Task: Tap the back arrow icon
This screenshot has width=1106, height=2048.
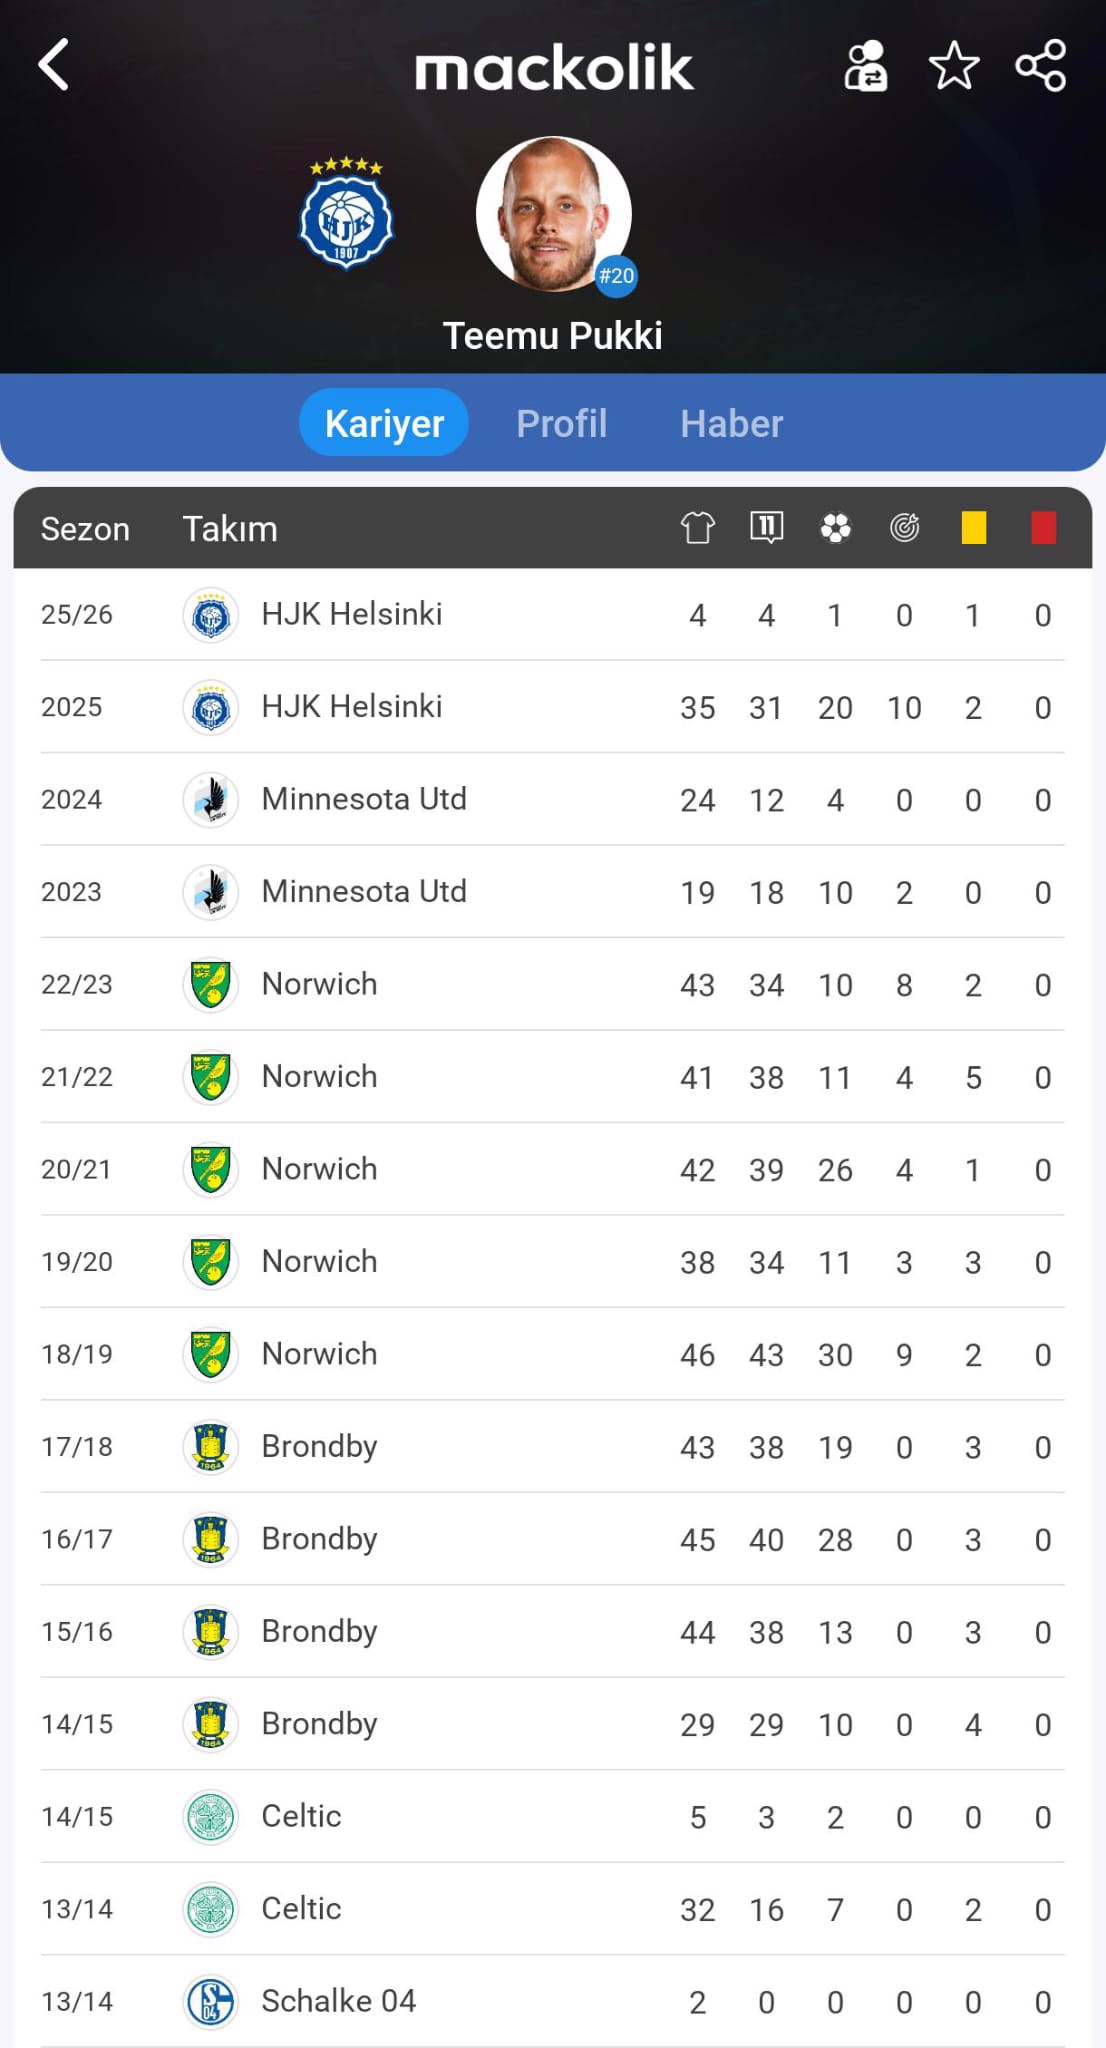Action: pyautogui.click(x=55, y=66)
